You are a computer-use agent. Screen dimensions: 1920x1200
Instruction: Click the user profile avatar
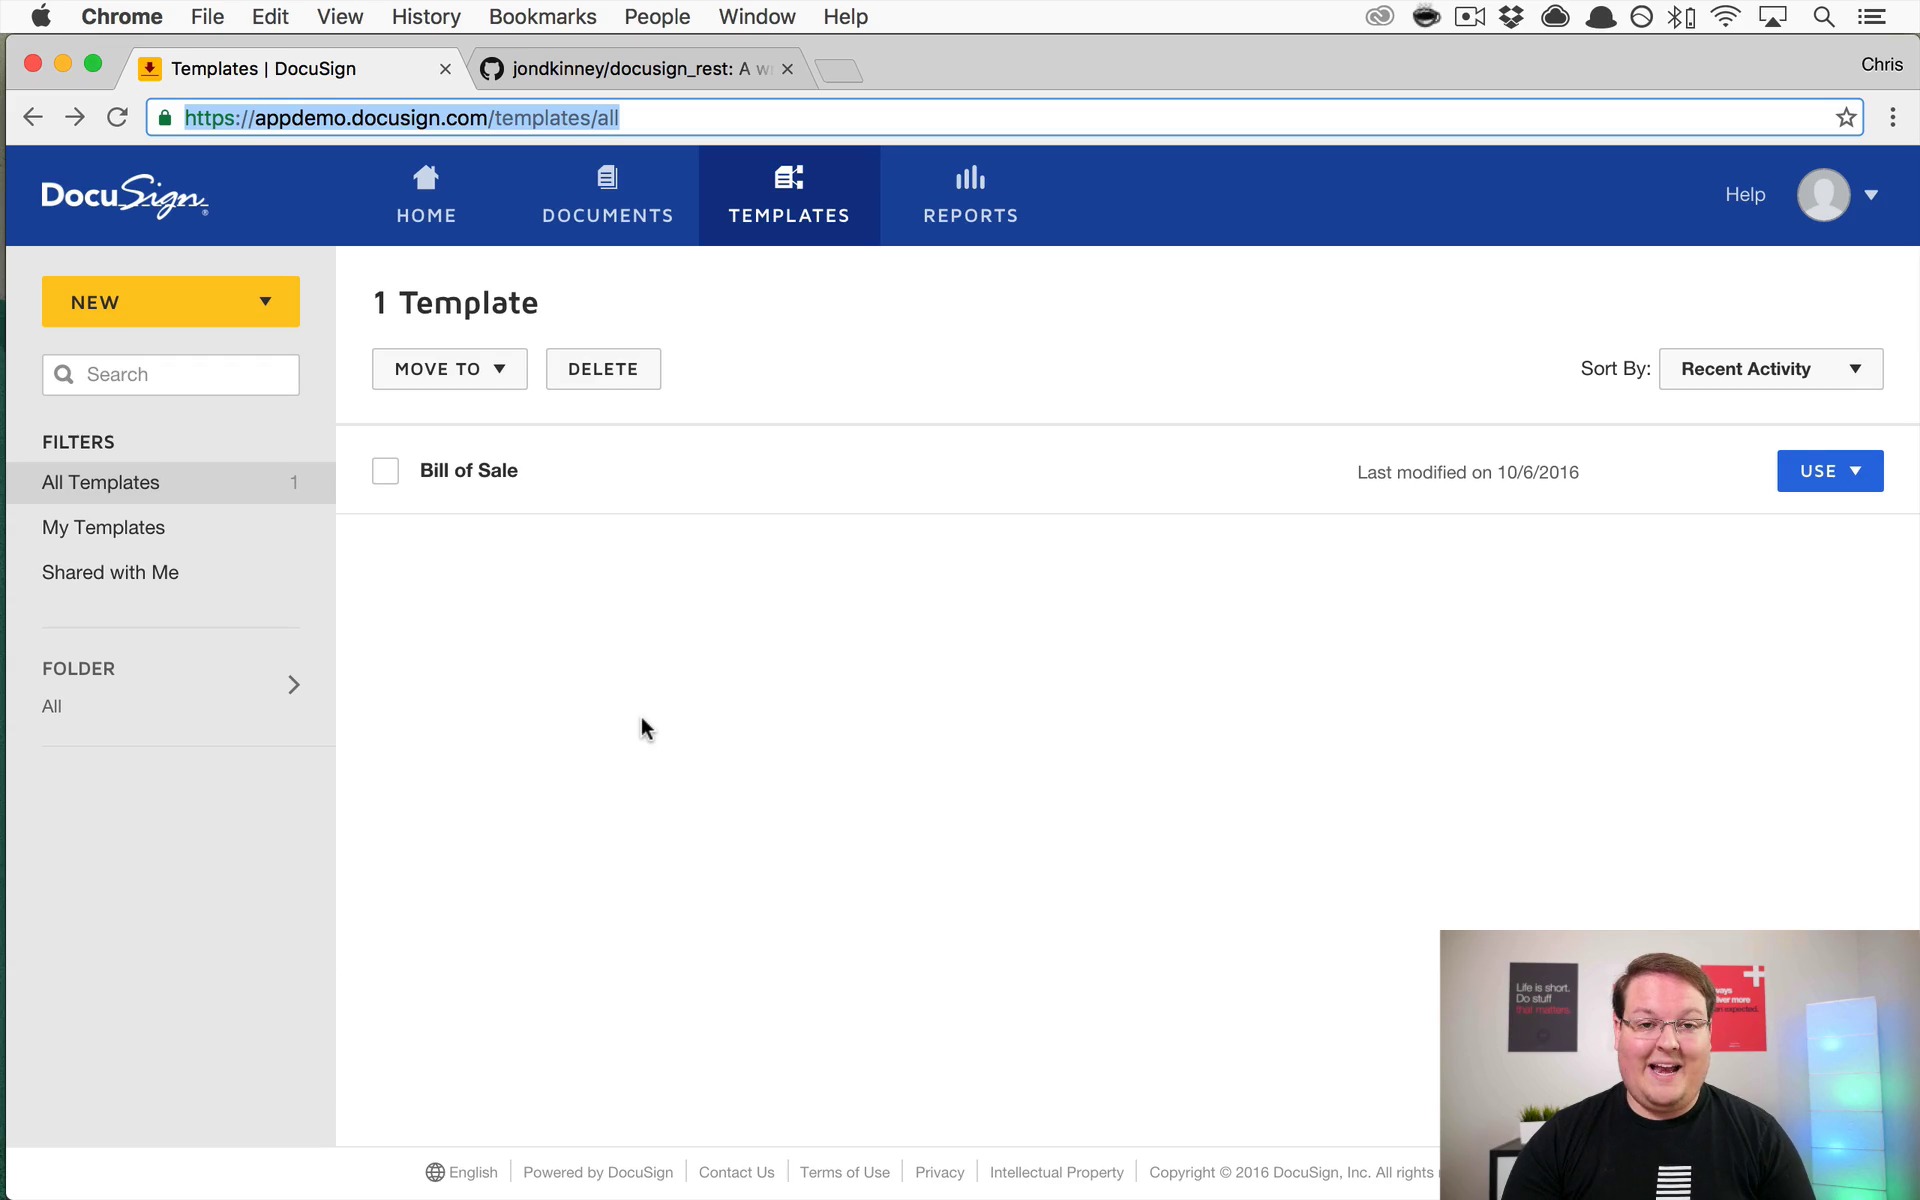coord(1823,195)
